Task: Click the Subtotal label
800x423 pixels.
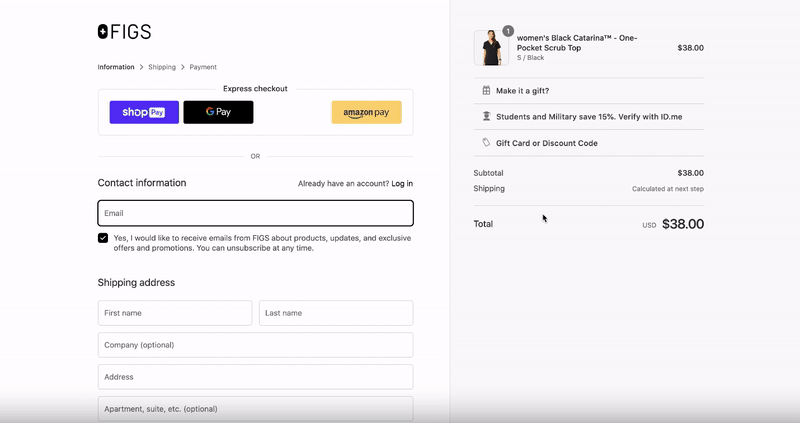Action: (488, 173)
